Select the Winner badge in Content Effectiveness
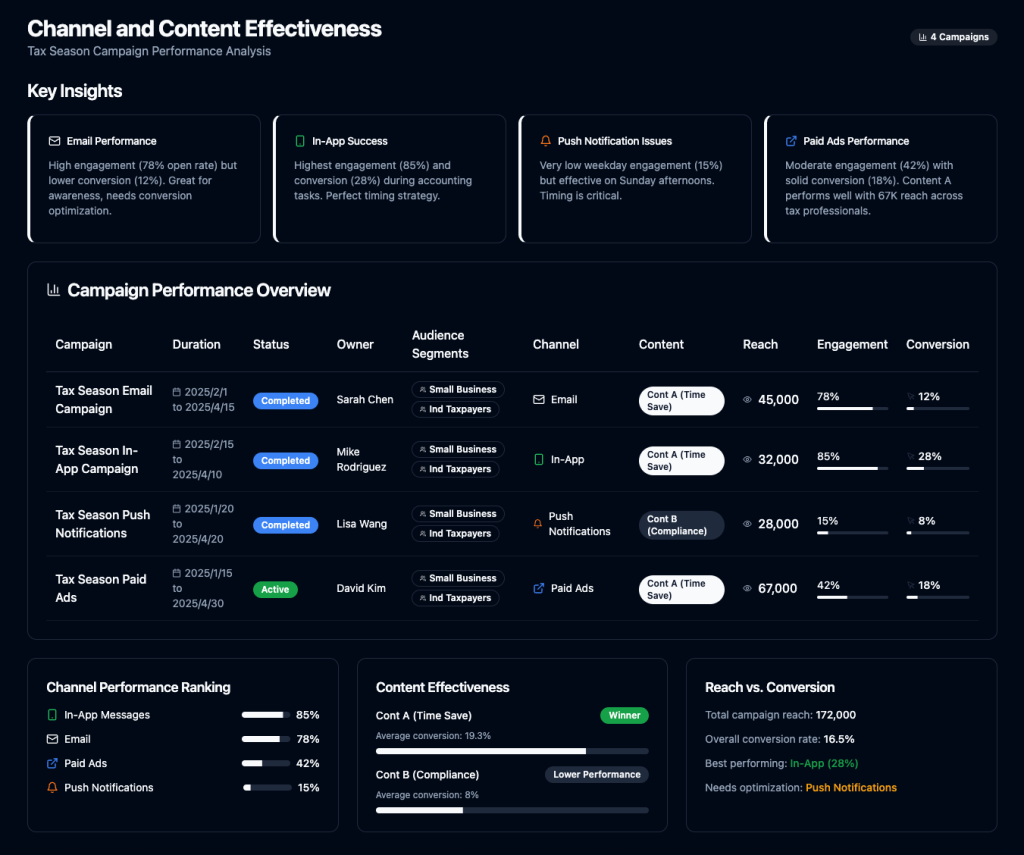 point(624,715)
